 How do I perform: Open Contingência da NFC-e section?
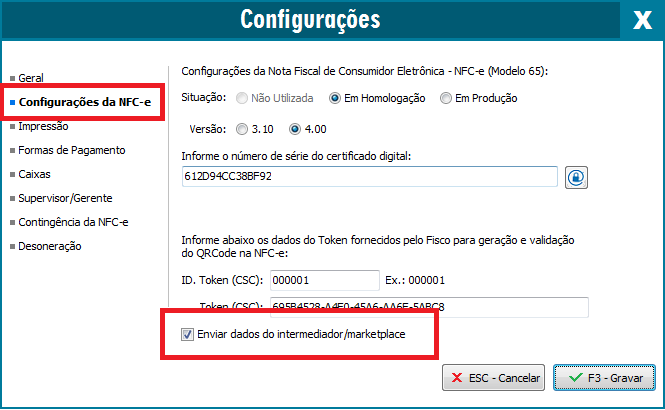point(73,222)
